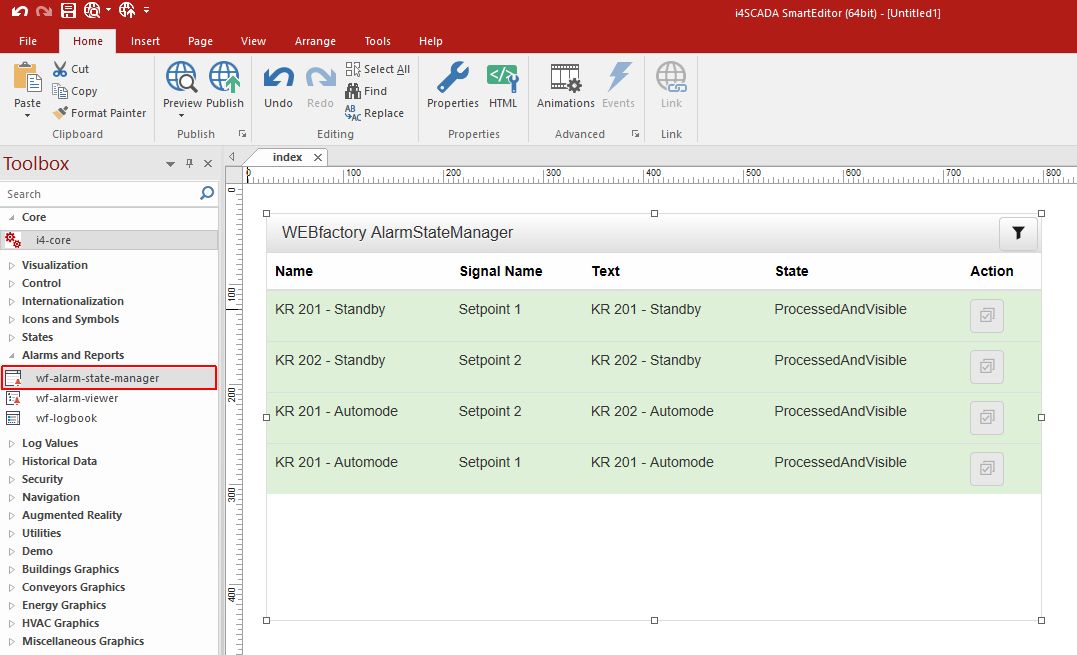Open the HTML editor tool
Image resolution: width=1077 pixels, height=655 pixels.
coord(503,84)
